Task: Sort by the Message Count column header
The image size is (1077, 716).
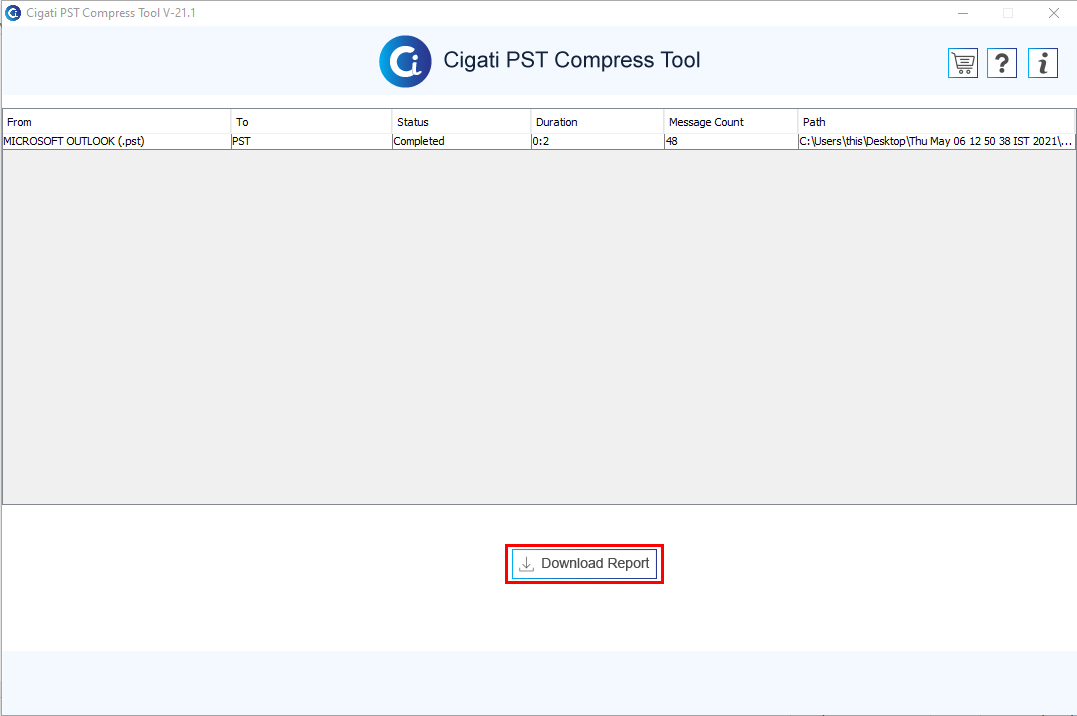Action: (x=730, y=122)
